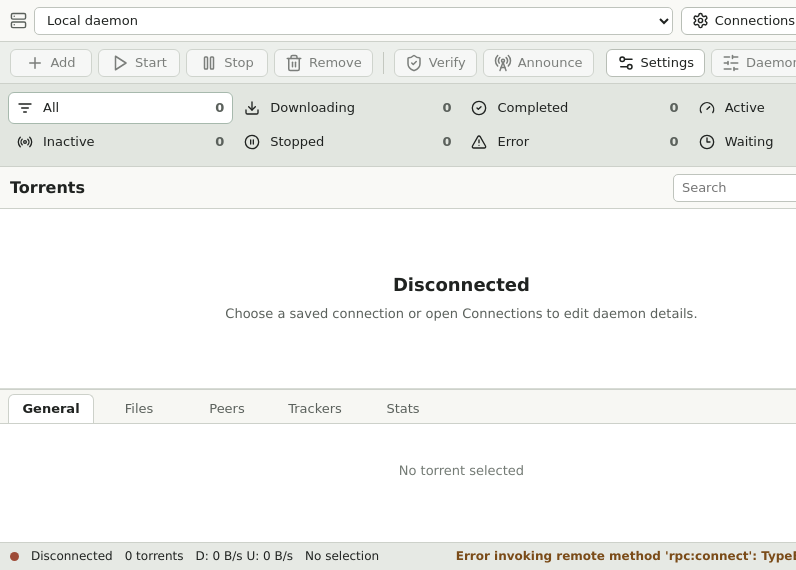Viewport: 796px width, 570px height.
Task: Click the plus icon on Add
Action: (35, 63)
